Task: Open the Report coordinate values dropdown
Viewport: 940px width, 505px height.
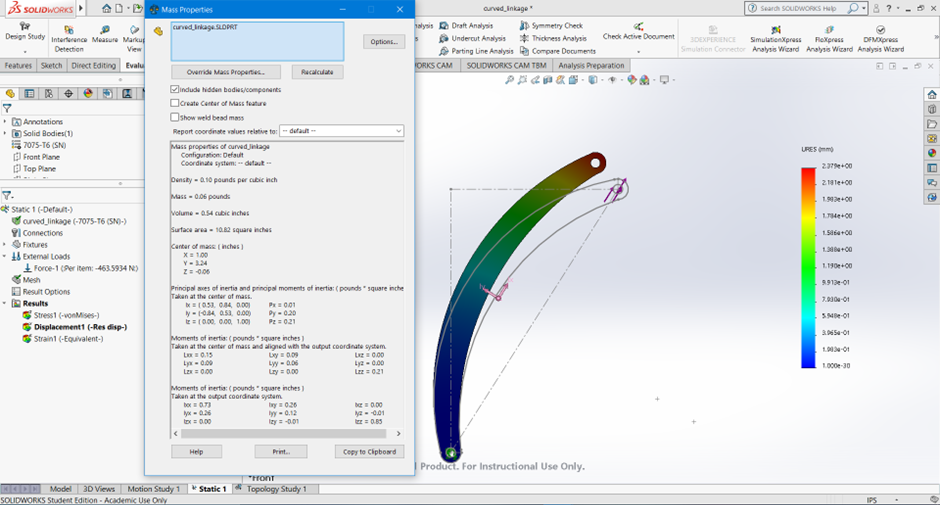Action: [341, 131]
